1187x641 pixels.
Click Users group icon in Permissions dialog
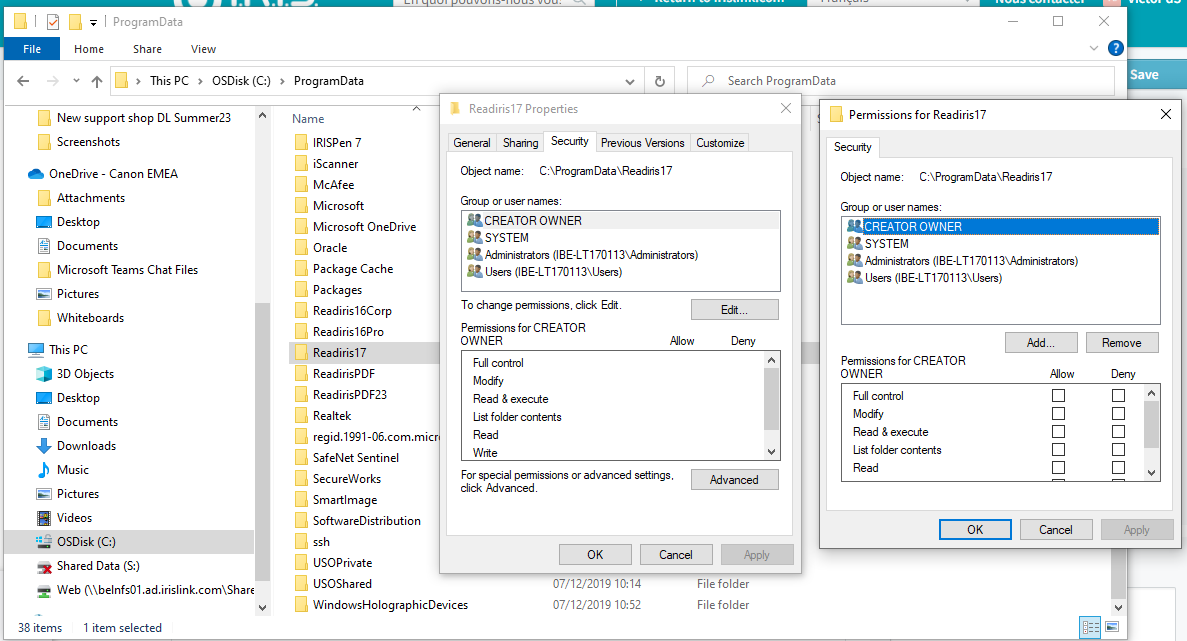[x=855, y=278]
